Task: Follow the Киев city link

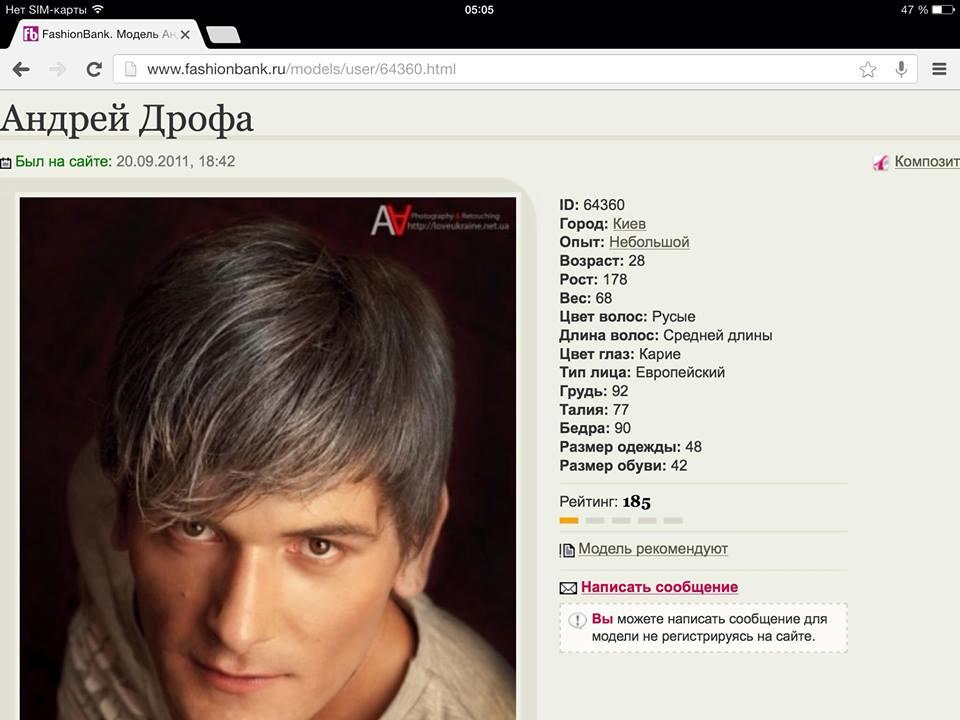Action: tap(629, 223)
